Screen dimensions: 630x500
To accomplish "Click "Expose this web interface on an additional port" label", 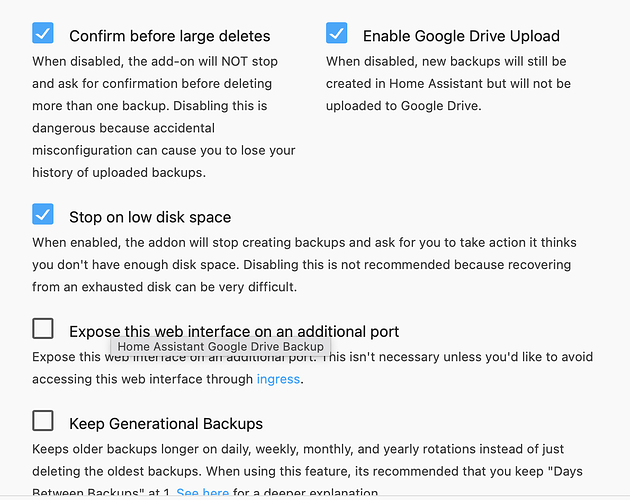I will pyautogui.click(x=234, y=331).
